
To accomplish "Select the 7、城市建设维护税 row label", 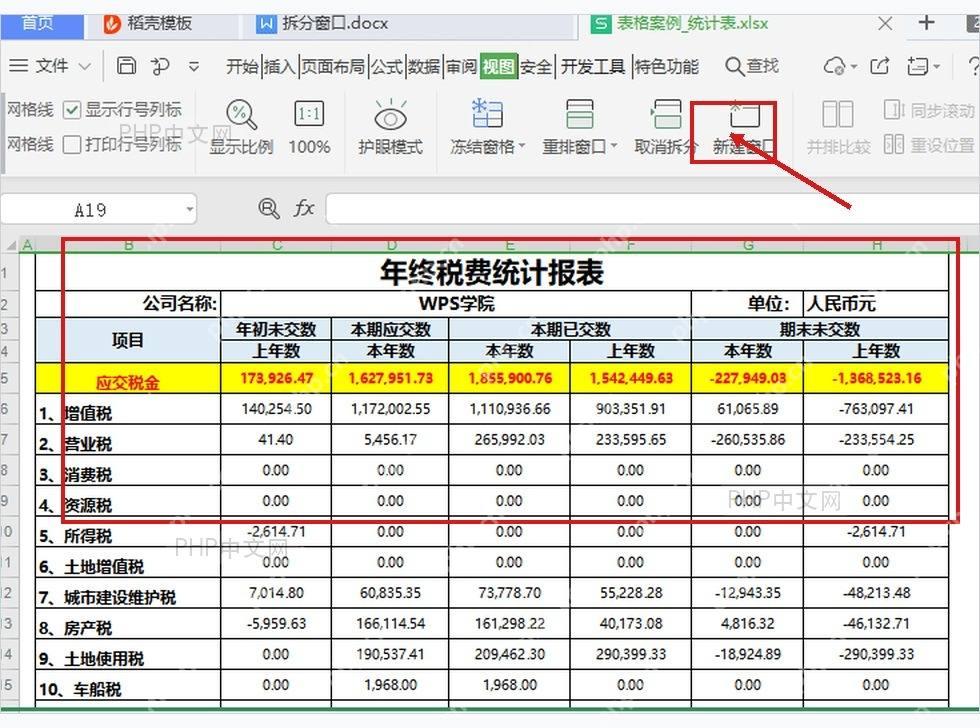I will coord(128,594).
